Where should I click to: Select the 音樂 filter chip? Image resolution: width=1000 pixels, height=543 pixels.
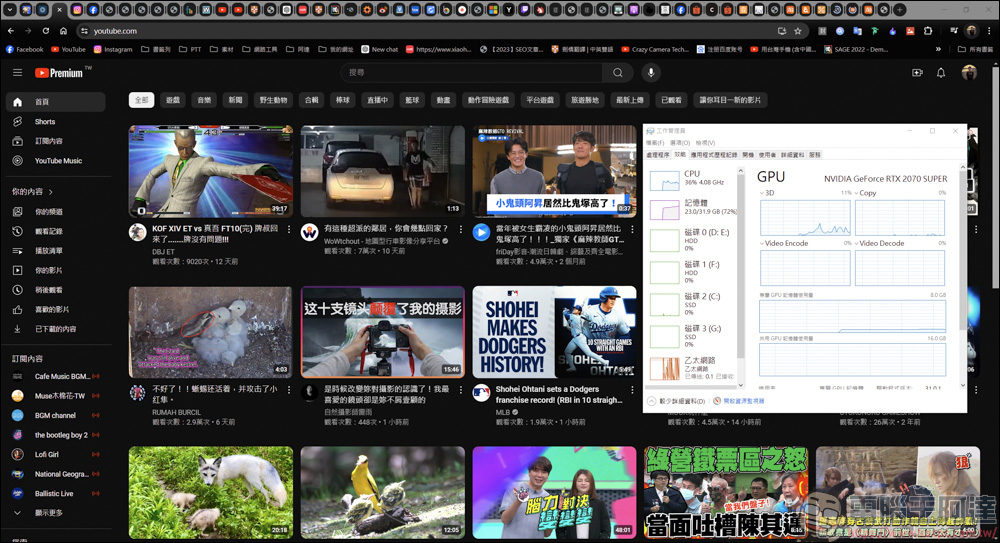click(204, 100)
